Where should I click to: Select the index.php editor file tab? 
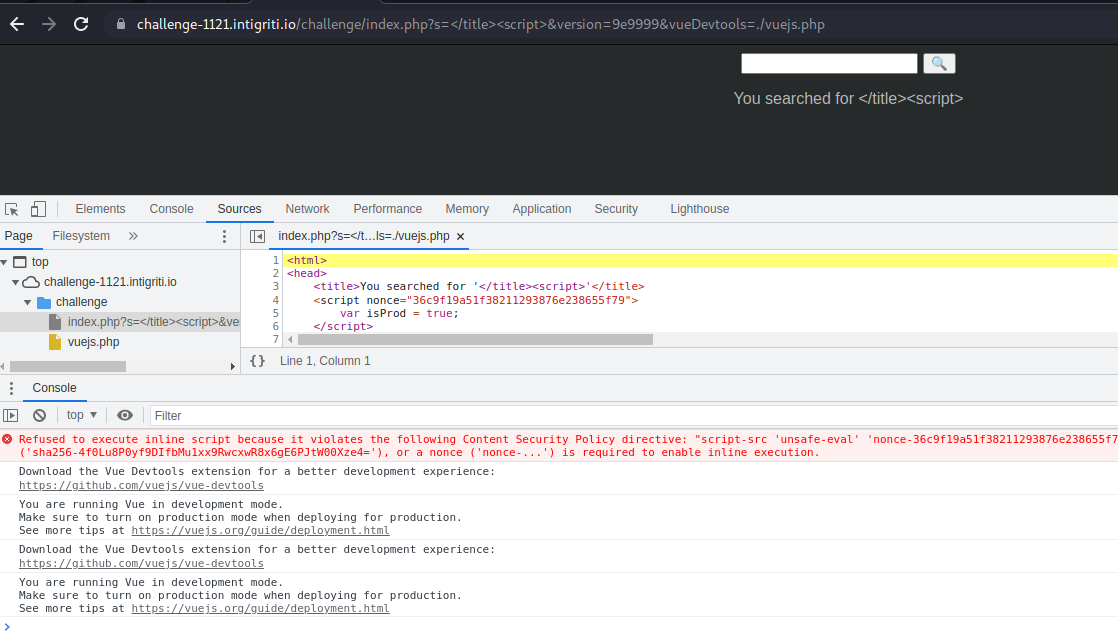(364, 236)
